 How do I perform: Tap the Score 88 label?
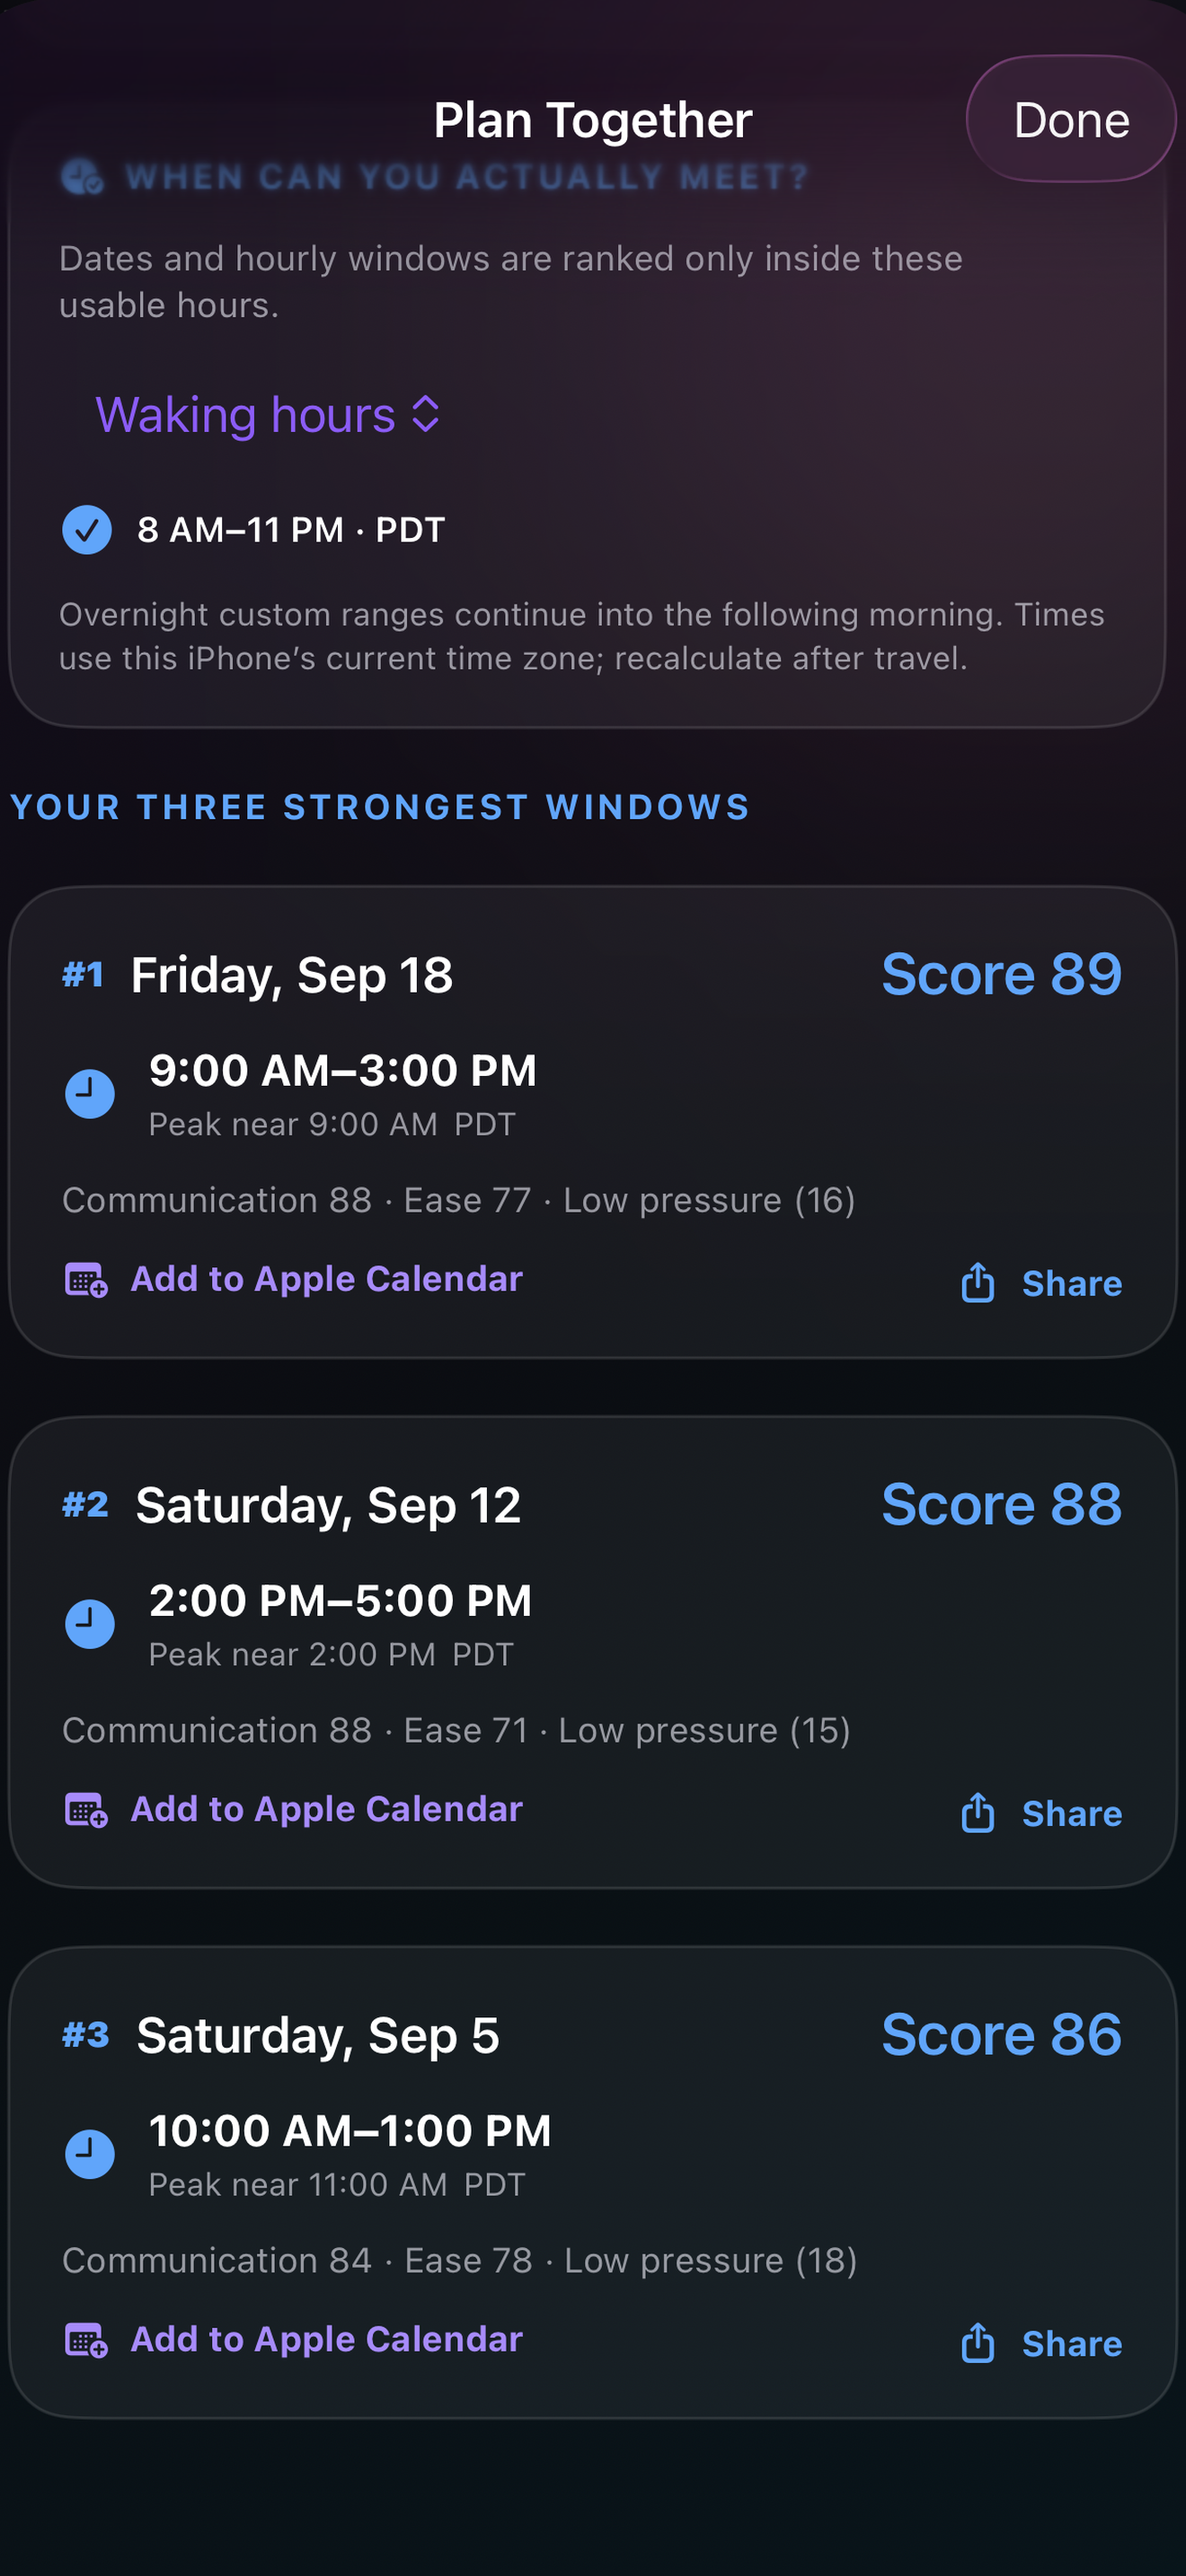click(x=1001, y=1504)
